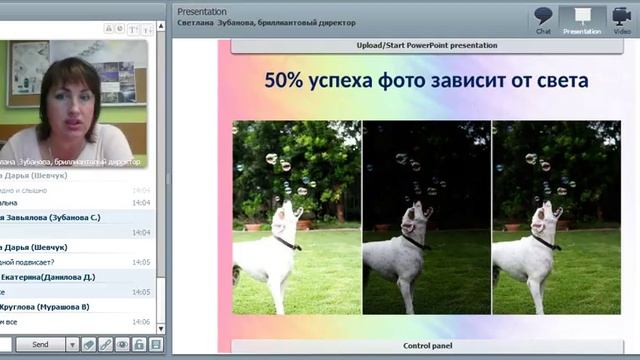Click the save diskette icon in chat toolbar

click(x=156, y=344)
